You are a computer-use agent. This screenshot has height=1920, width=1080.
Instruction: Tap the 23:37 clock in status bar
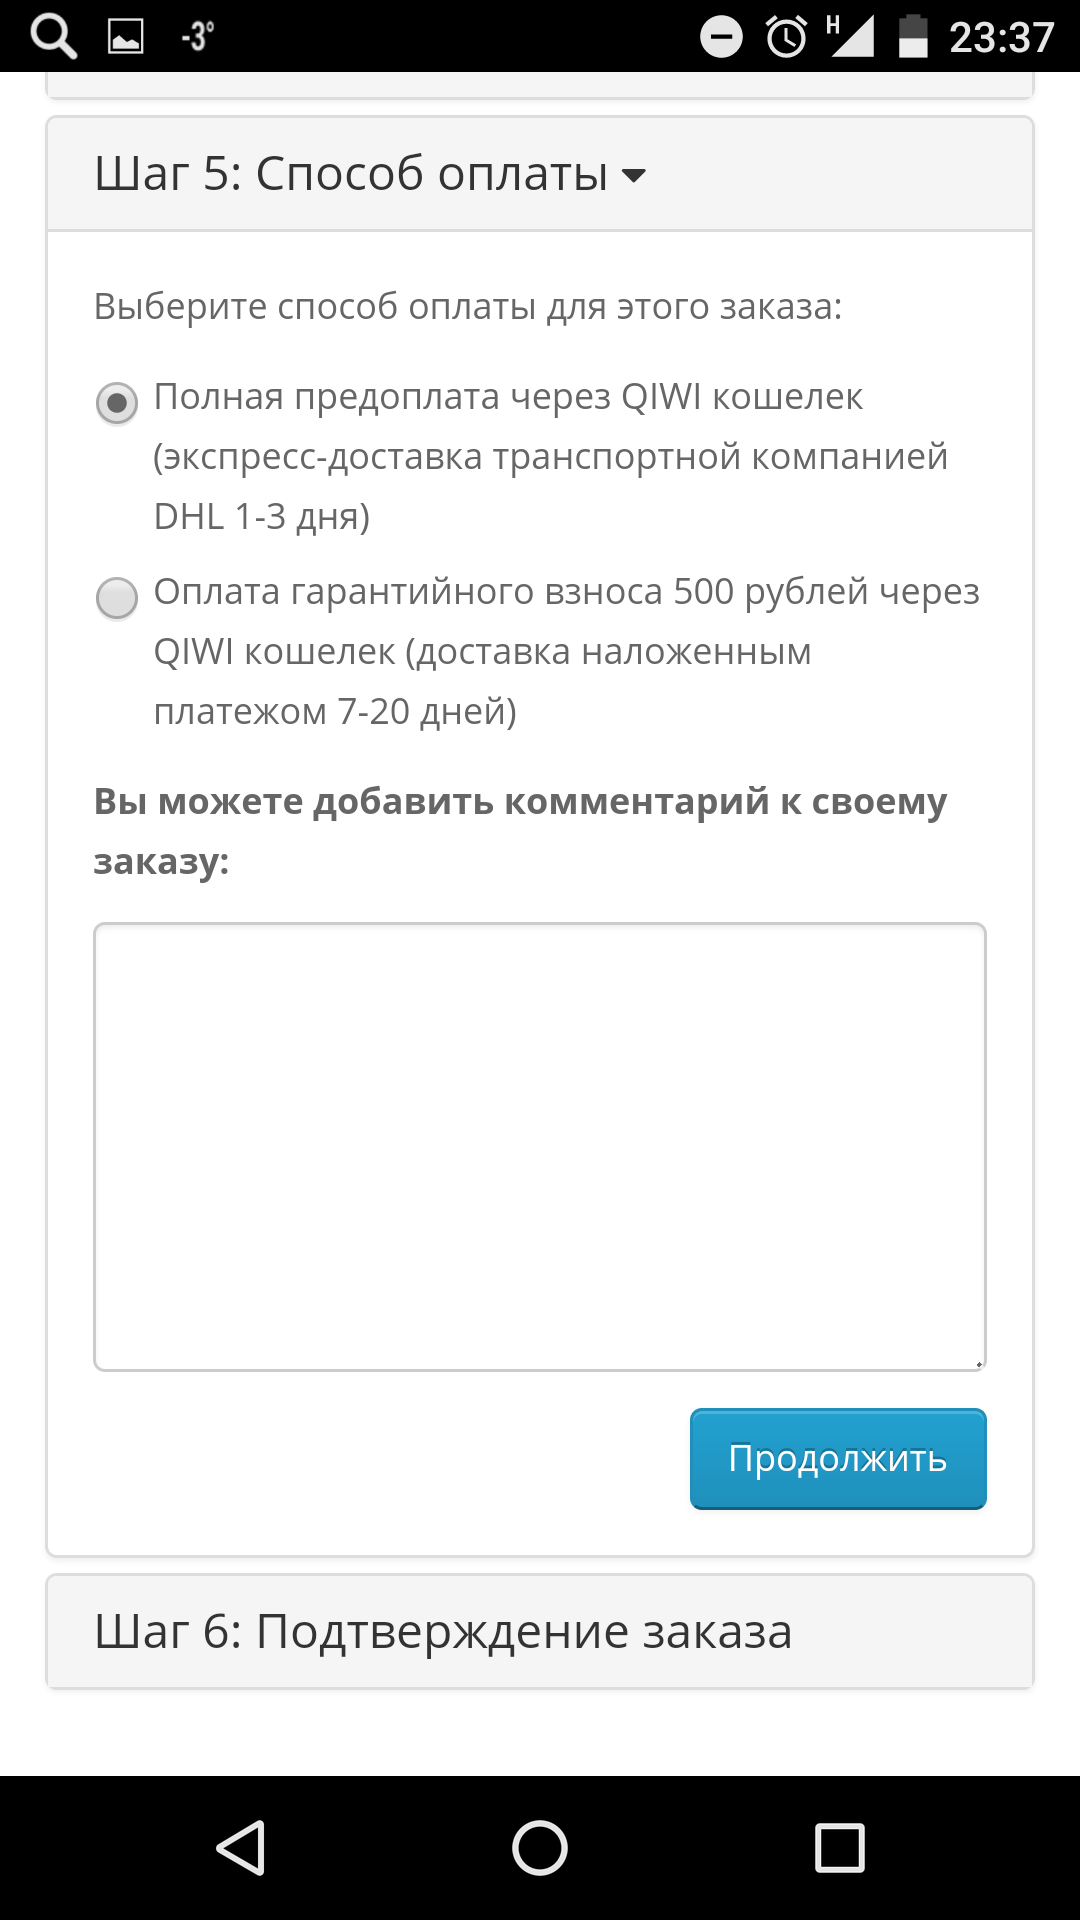point(1001,37)
